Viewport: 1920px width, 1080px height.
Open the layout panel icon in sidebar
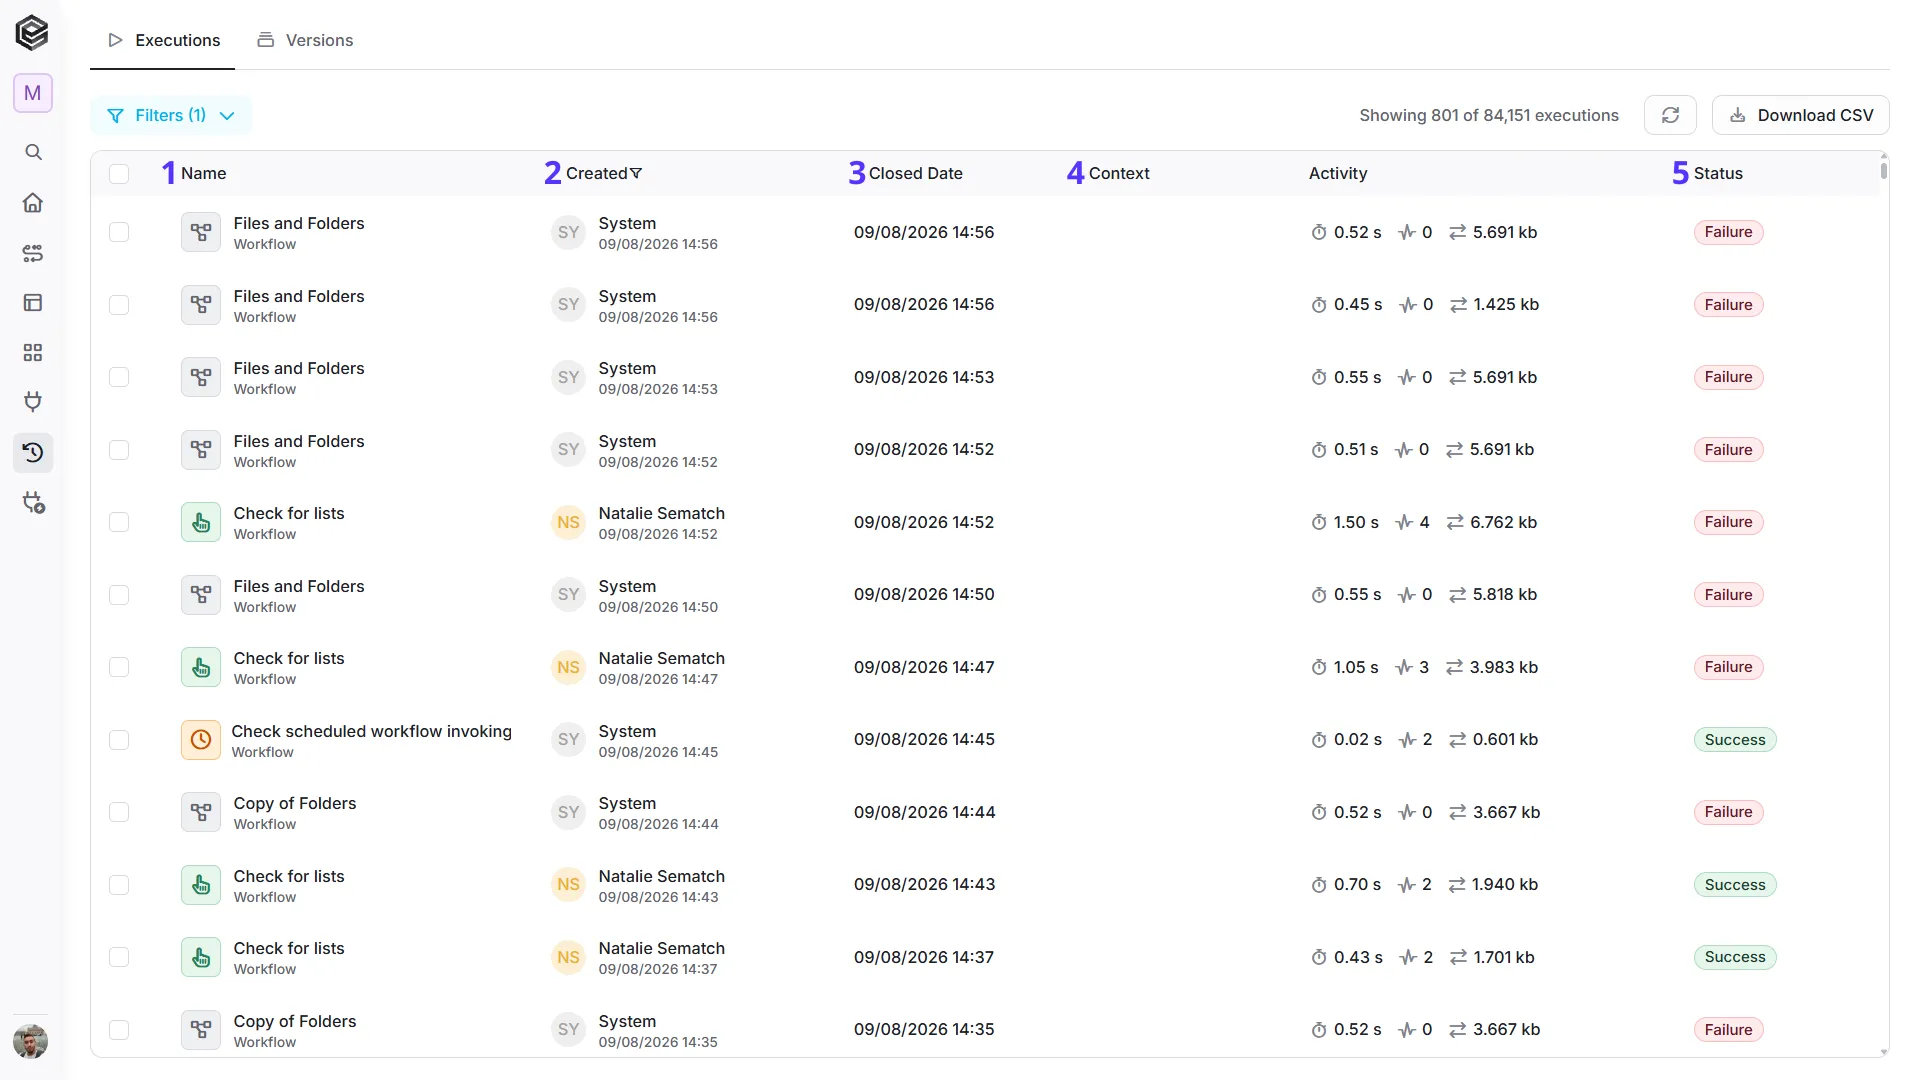point(33,303)
